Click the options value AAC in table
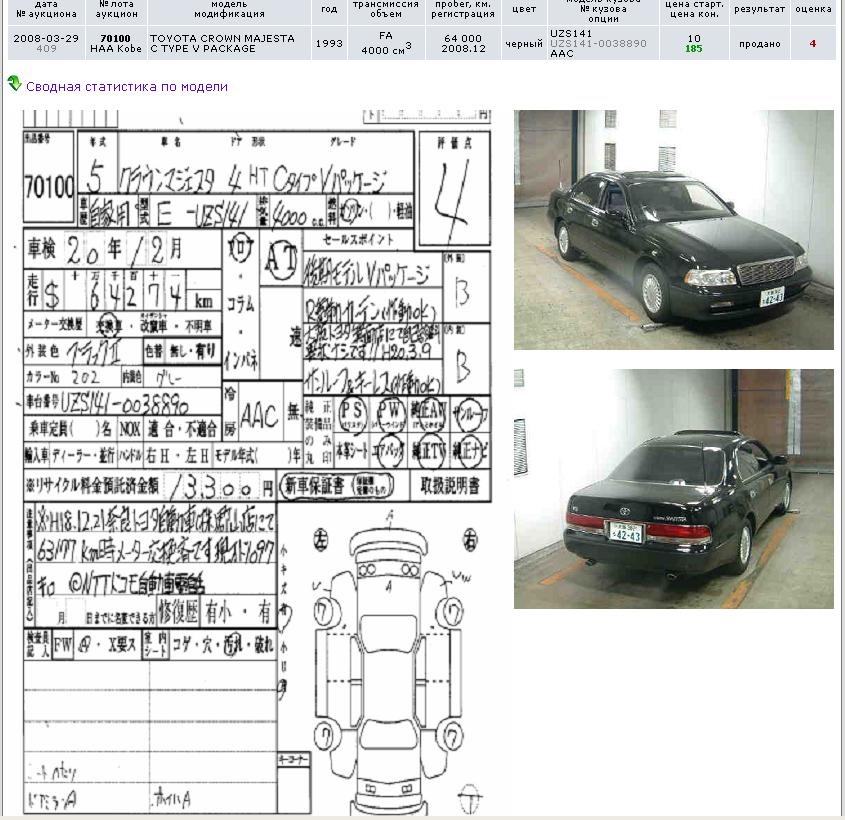The width and height of the screenshot is (845, 820). [562, 54]
